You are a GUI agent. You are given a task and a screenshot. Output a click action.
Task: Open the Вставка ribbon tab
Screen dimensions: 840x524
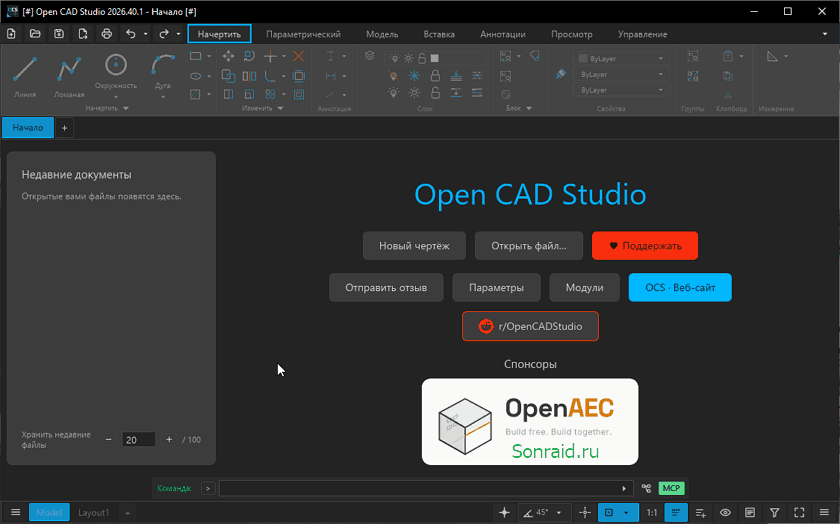coord(439,34)
